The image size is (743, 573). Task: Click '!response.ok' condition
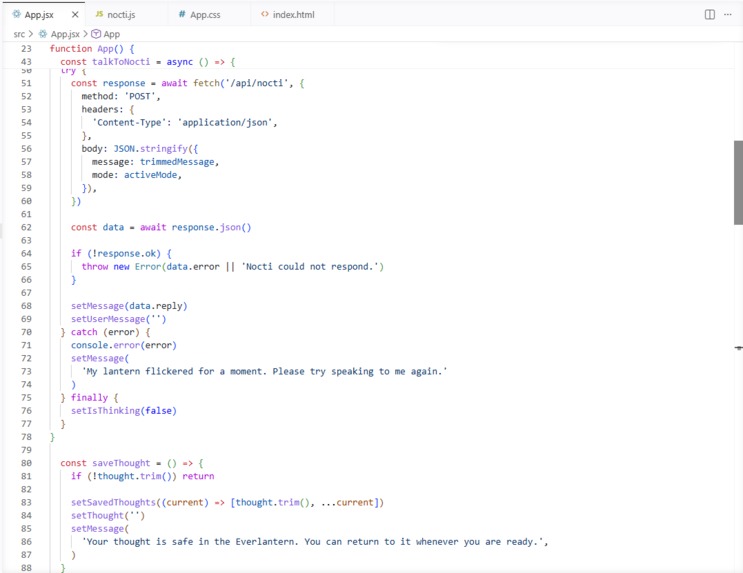[x=124, y=254]
